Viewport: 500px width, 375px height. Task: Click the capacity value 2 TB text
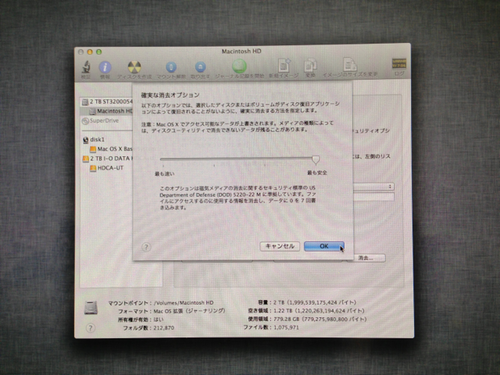coord(278,303)
